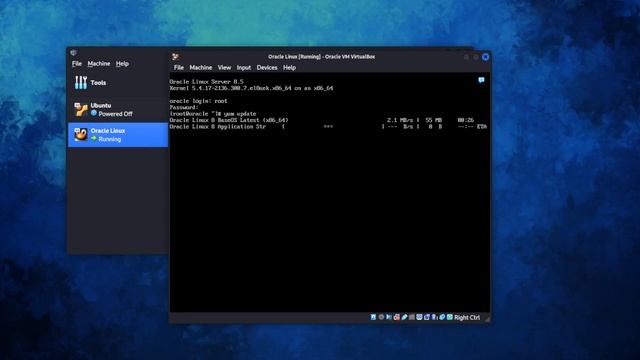
Task: Select the Ubuntu virtual machine
Action: click(x=118, y=109)
